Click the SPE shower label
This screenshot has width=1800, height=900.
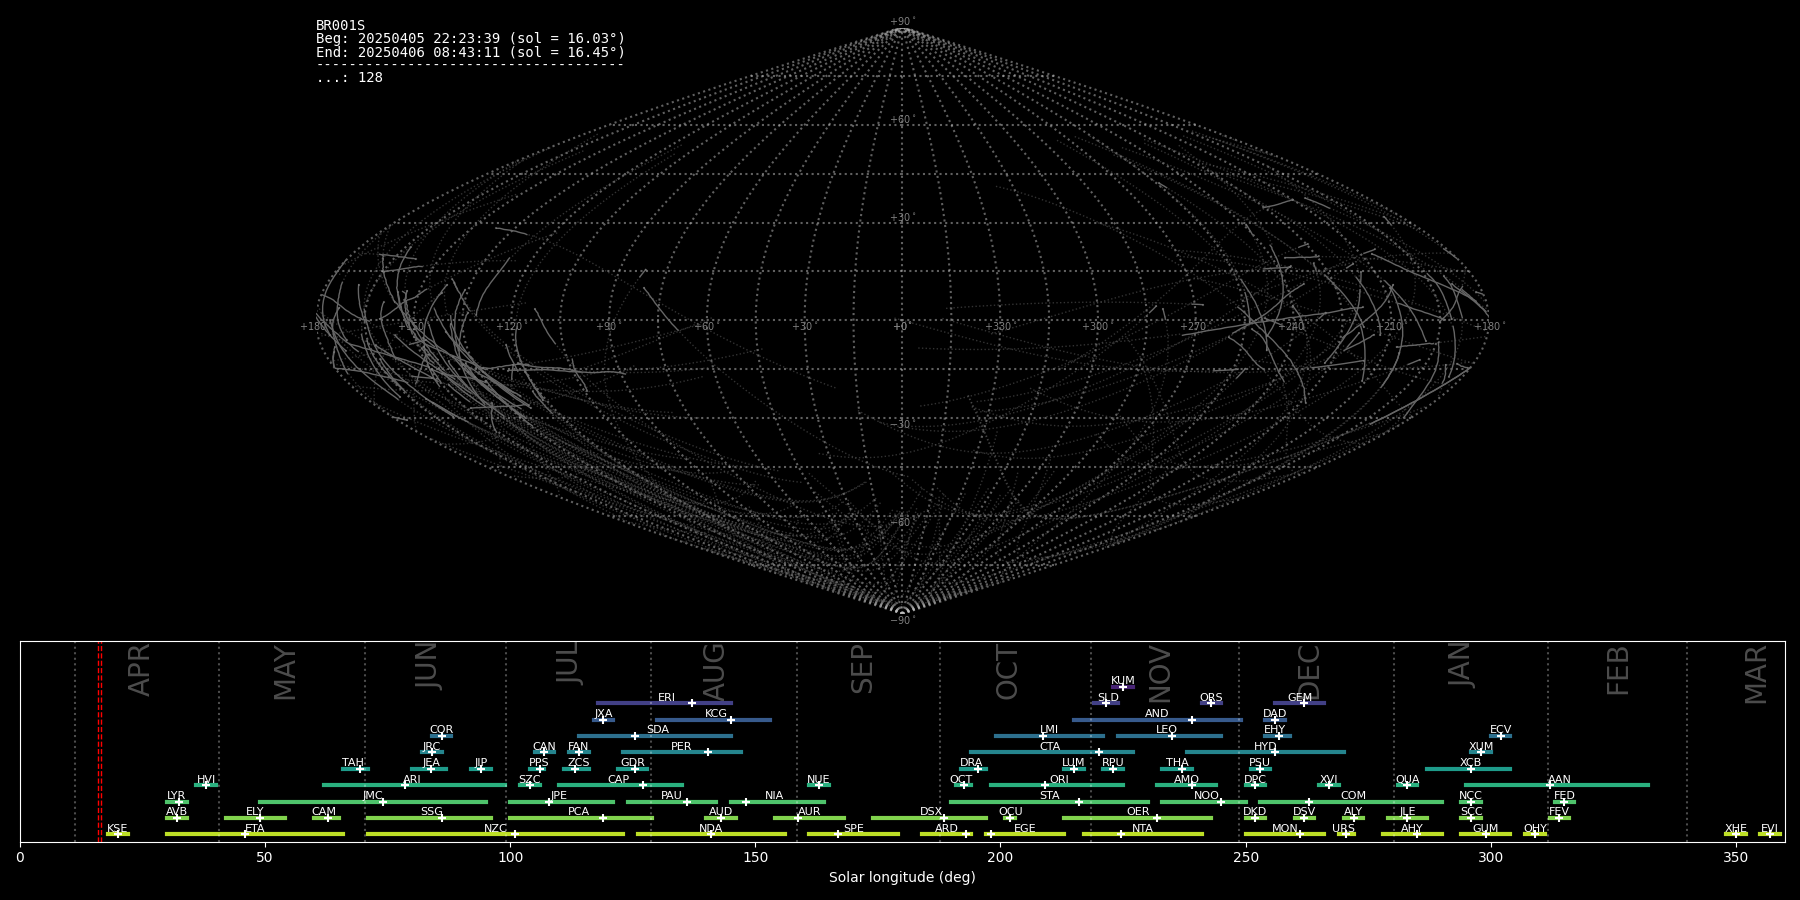(853, 829)
